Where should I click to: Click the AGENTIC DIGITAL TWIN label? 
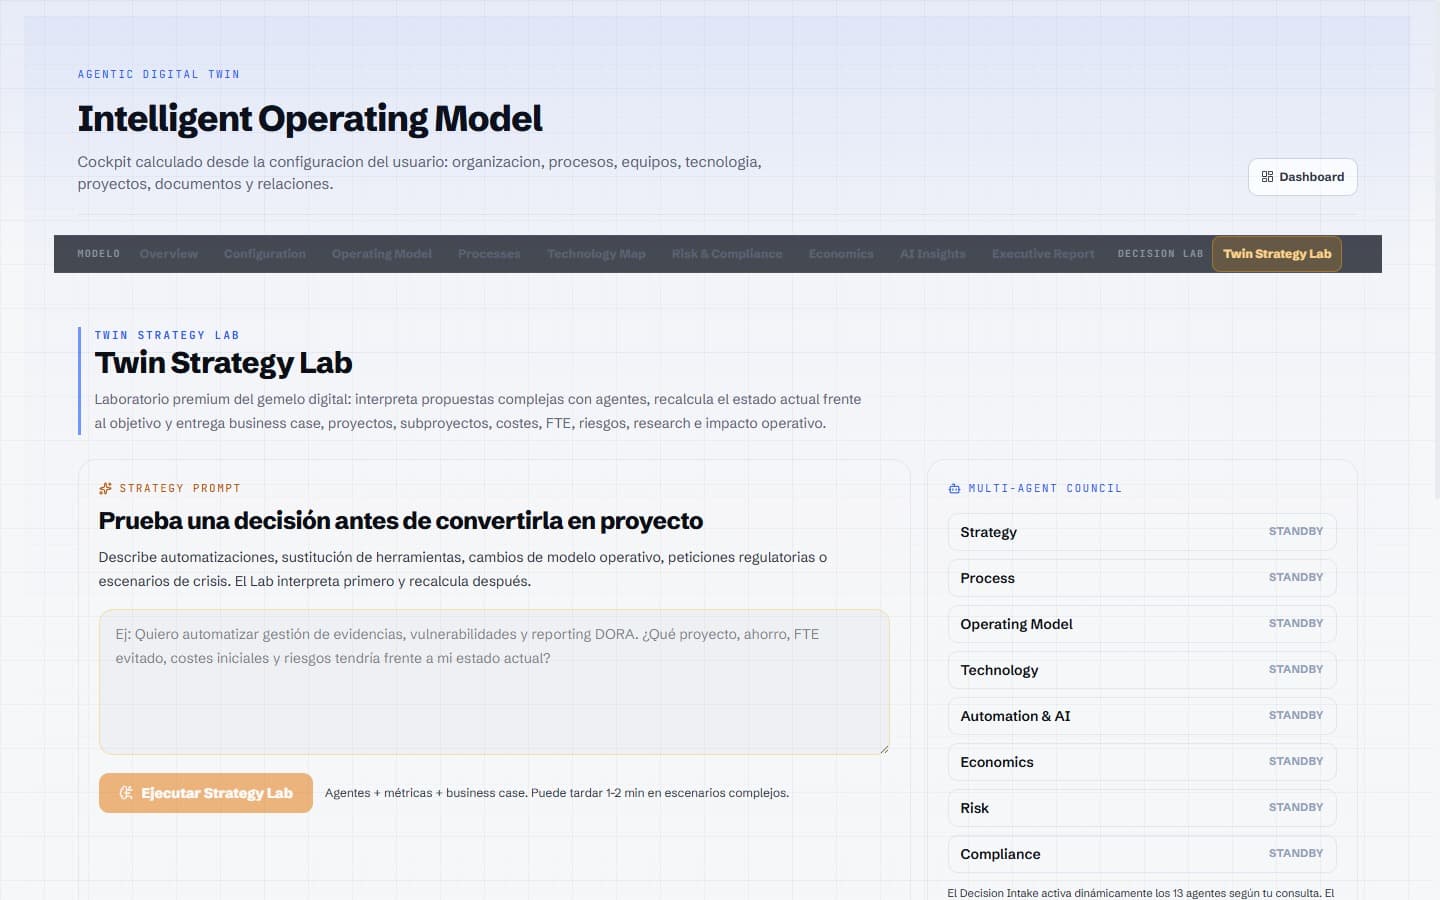point(159,74)
